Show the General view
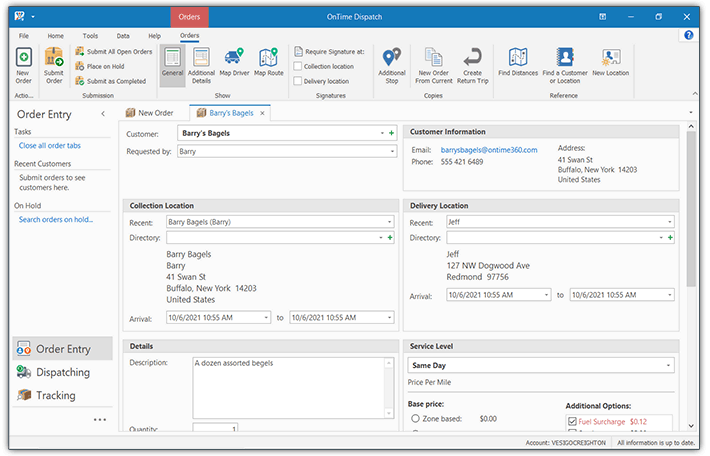710x456 pixels. [x=173, y=65]
